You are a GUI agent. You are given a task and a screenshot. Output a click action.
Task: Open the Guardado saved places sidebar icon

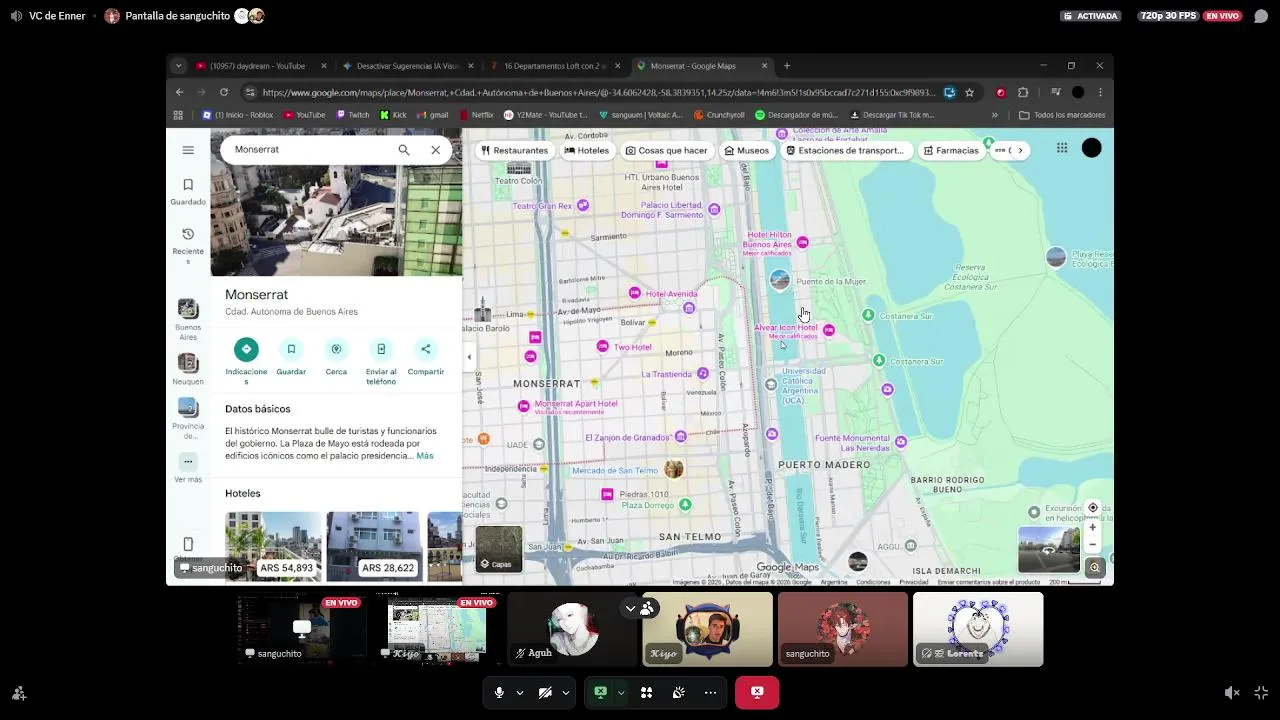(188, 191)
